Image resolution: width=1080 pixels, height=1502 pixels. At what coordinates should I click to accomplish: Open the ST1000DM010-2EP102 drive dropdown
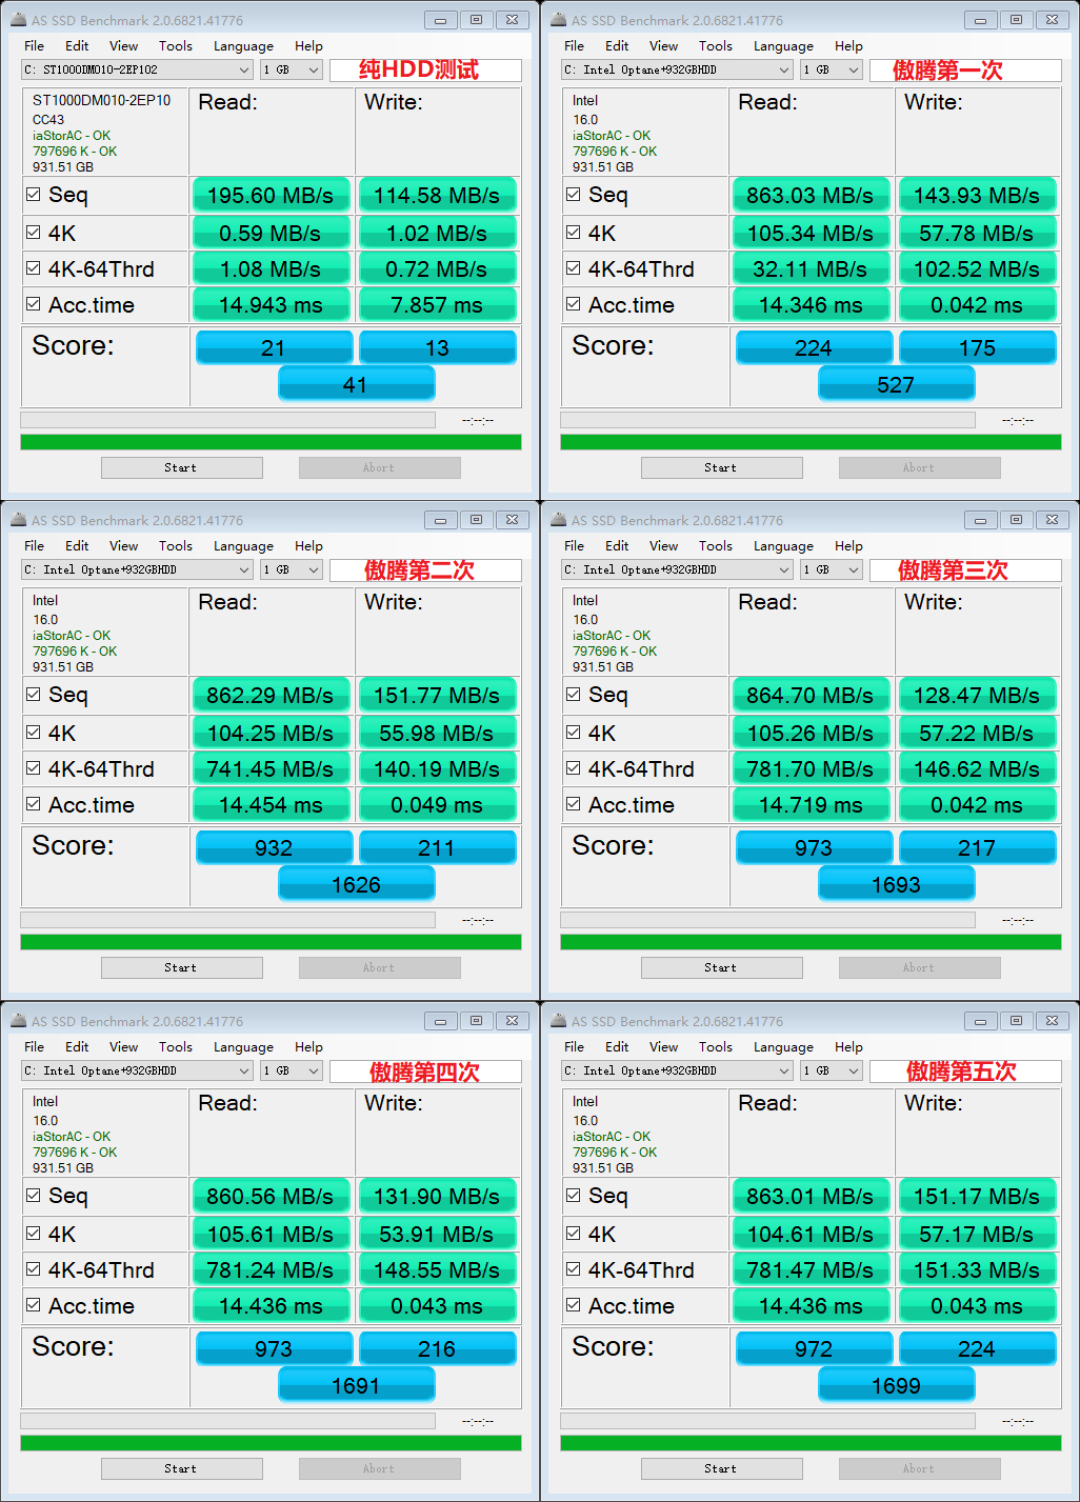(x=137, y=70)
